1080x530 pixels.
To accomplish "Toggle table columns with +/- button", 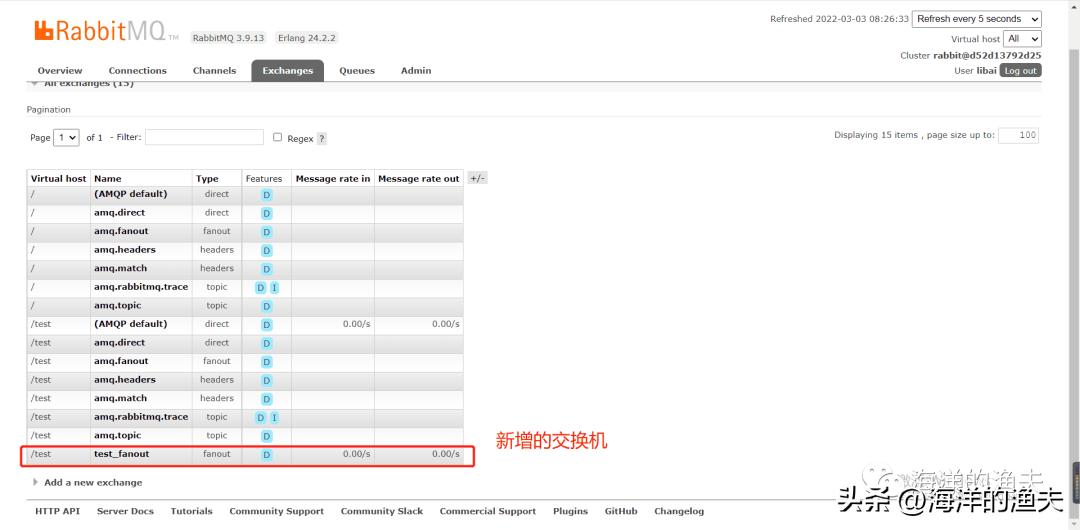I will tap(477, 179).
